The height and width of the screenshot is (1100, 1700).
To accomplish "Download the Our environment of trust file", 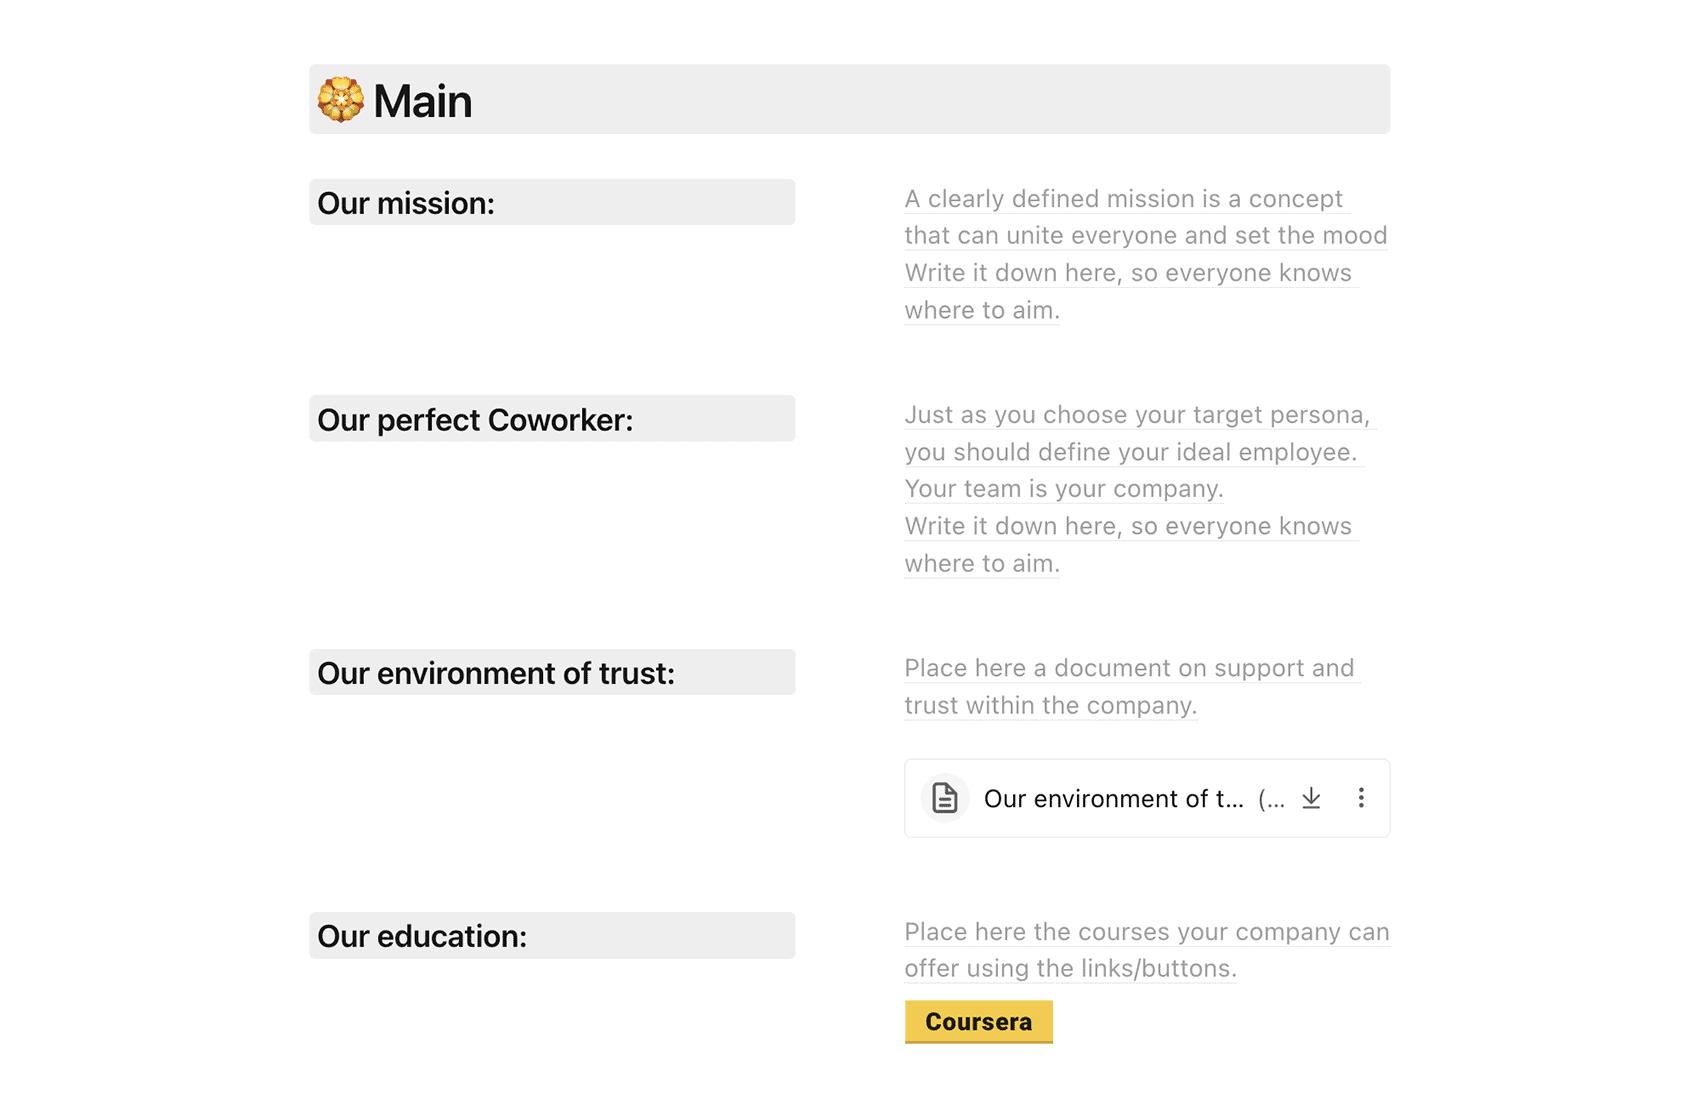I will [x=1311, y=798].
